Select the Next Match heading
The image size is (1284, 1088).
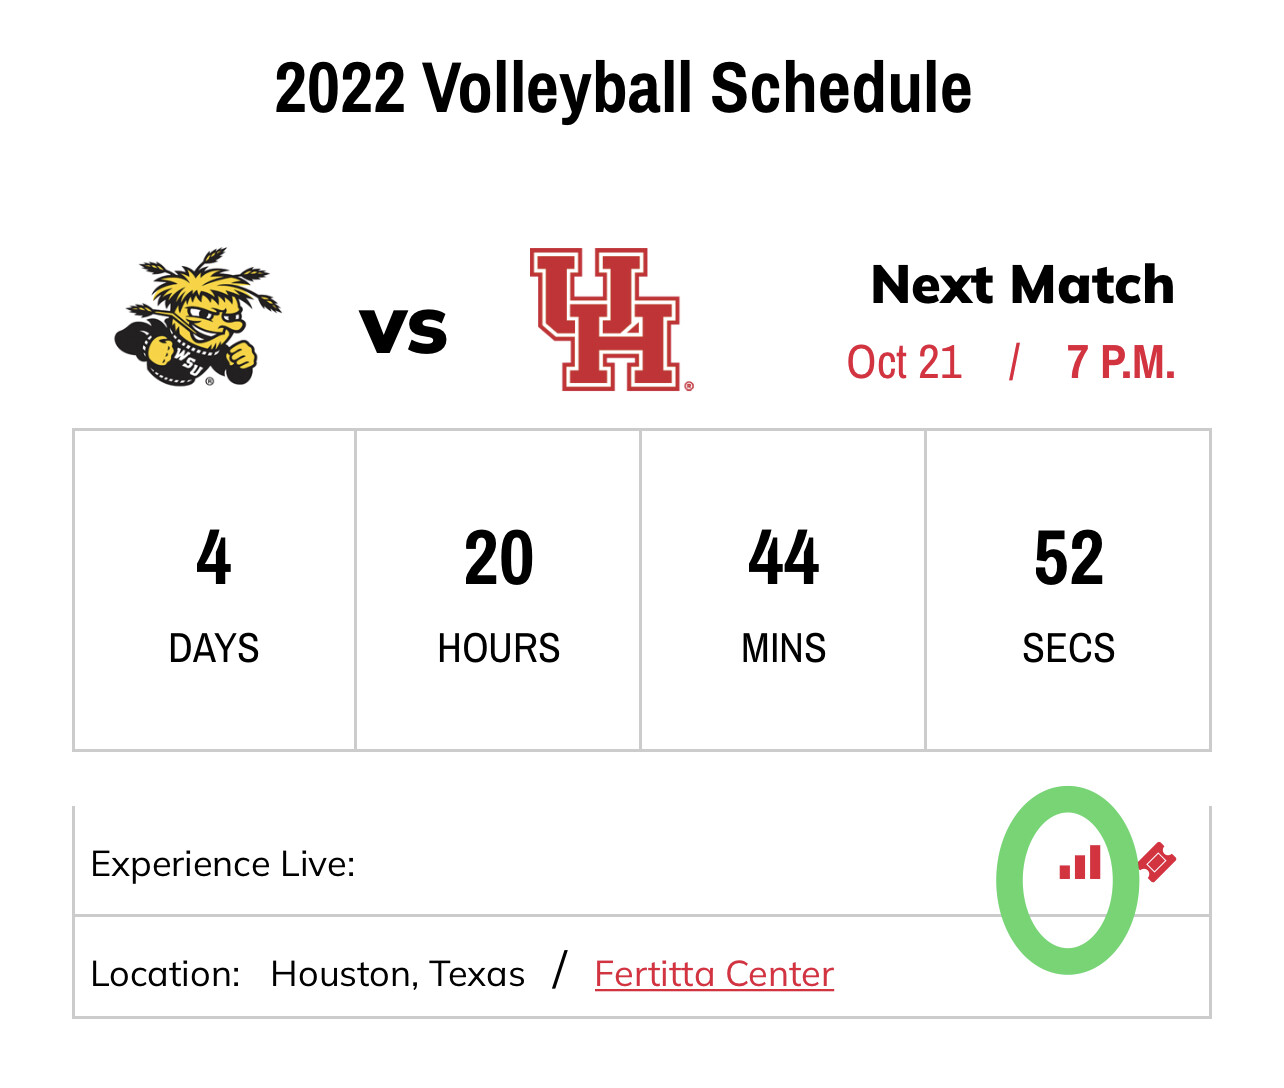point(1023,285)
